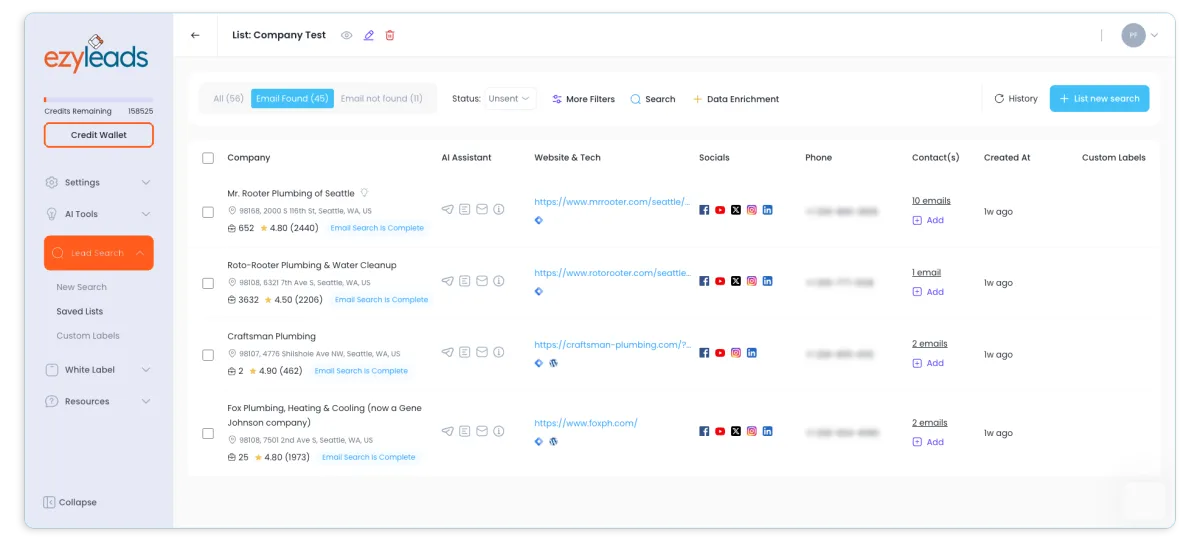Click Mr. Rooter's AI paper-plane send icon

click(447, 210)
